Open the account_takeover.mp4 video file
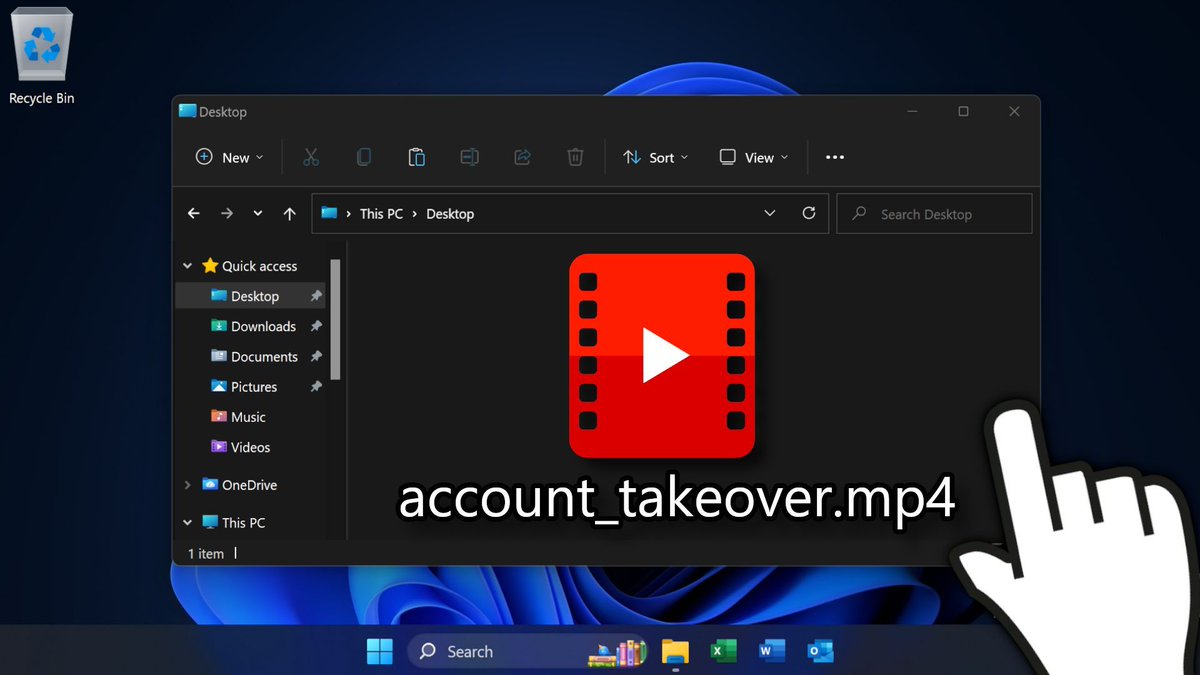 [662, 356]
